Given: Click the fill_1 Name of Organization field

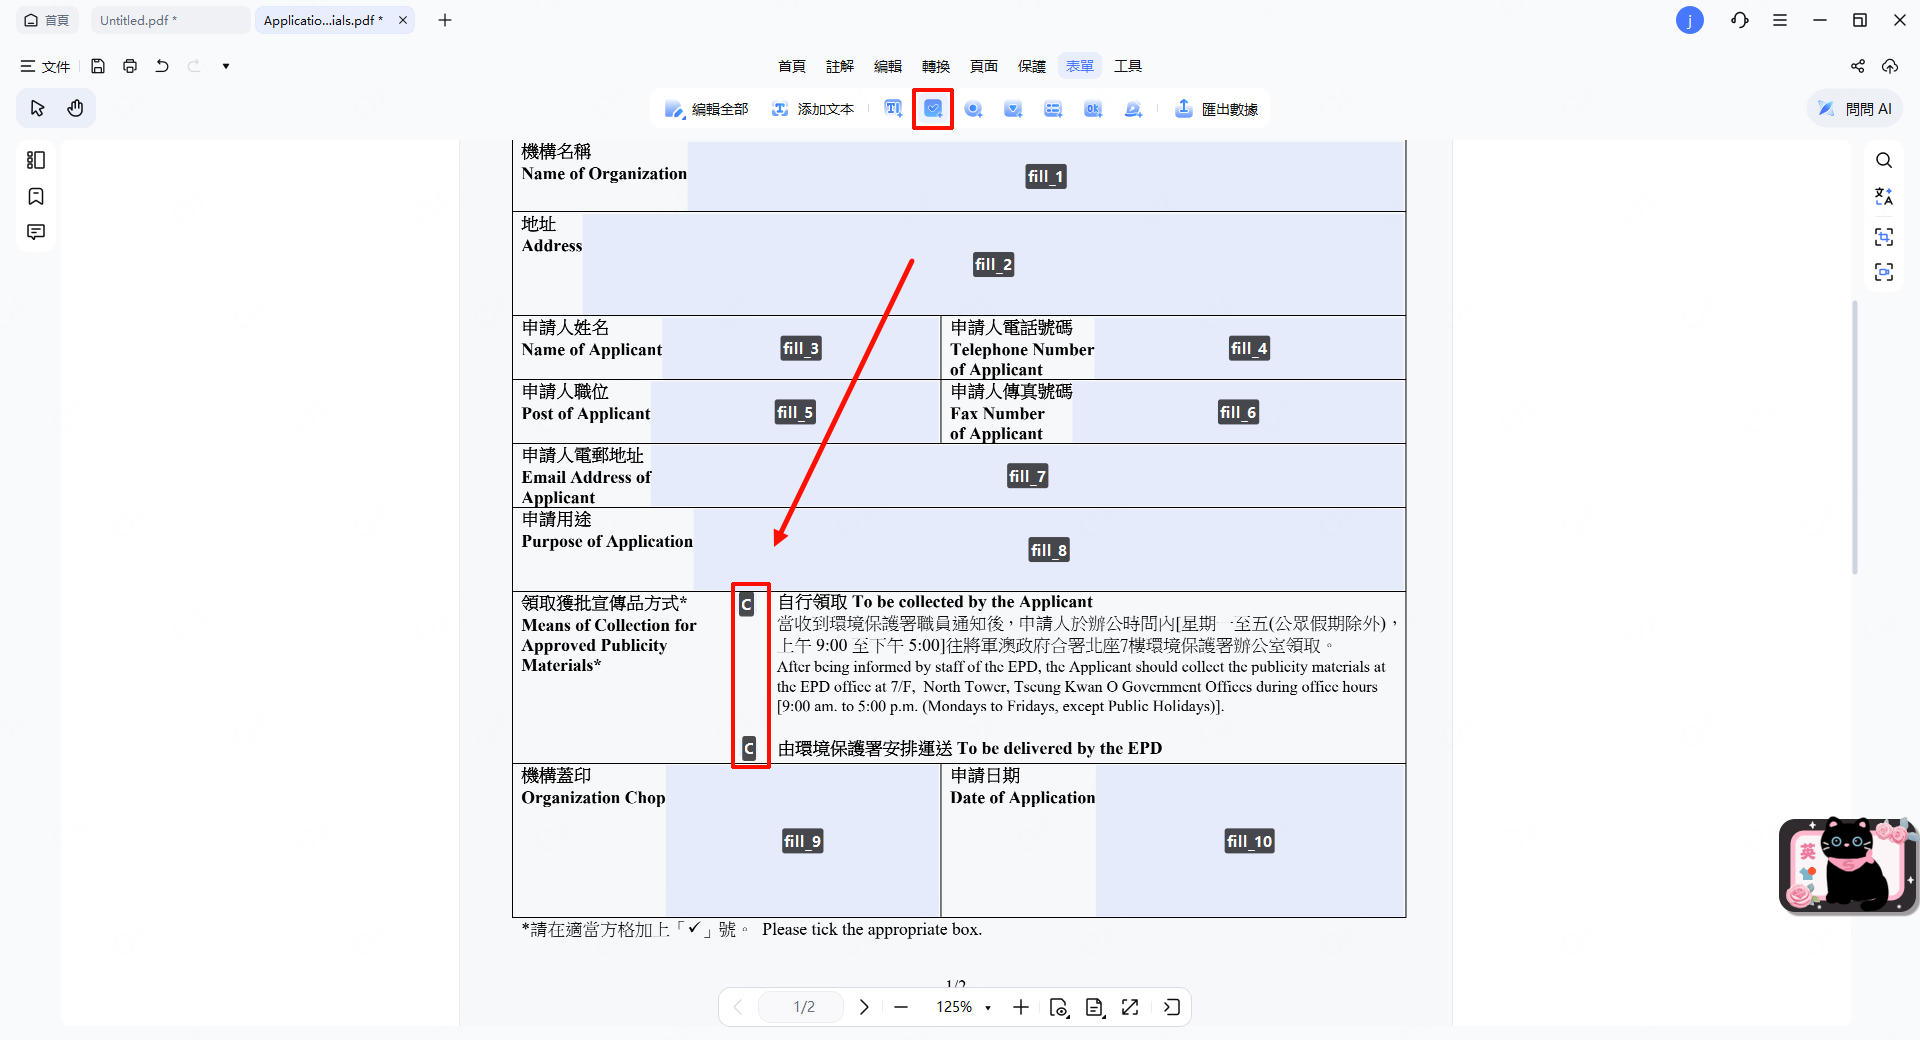Looking at the screenshot, I should (x=1045, y=176).
